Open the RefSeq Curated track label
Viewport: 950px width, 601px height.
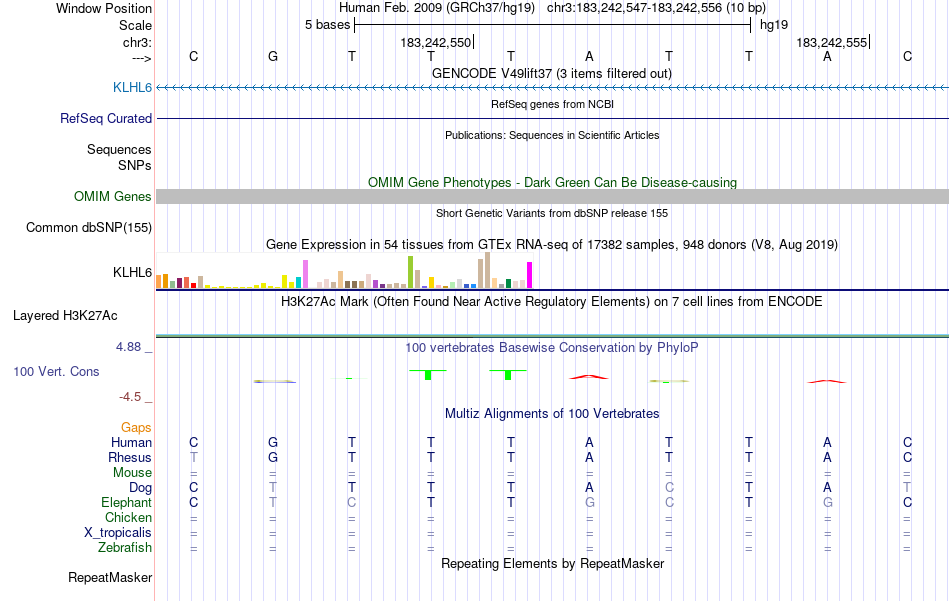(105, 118)
